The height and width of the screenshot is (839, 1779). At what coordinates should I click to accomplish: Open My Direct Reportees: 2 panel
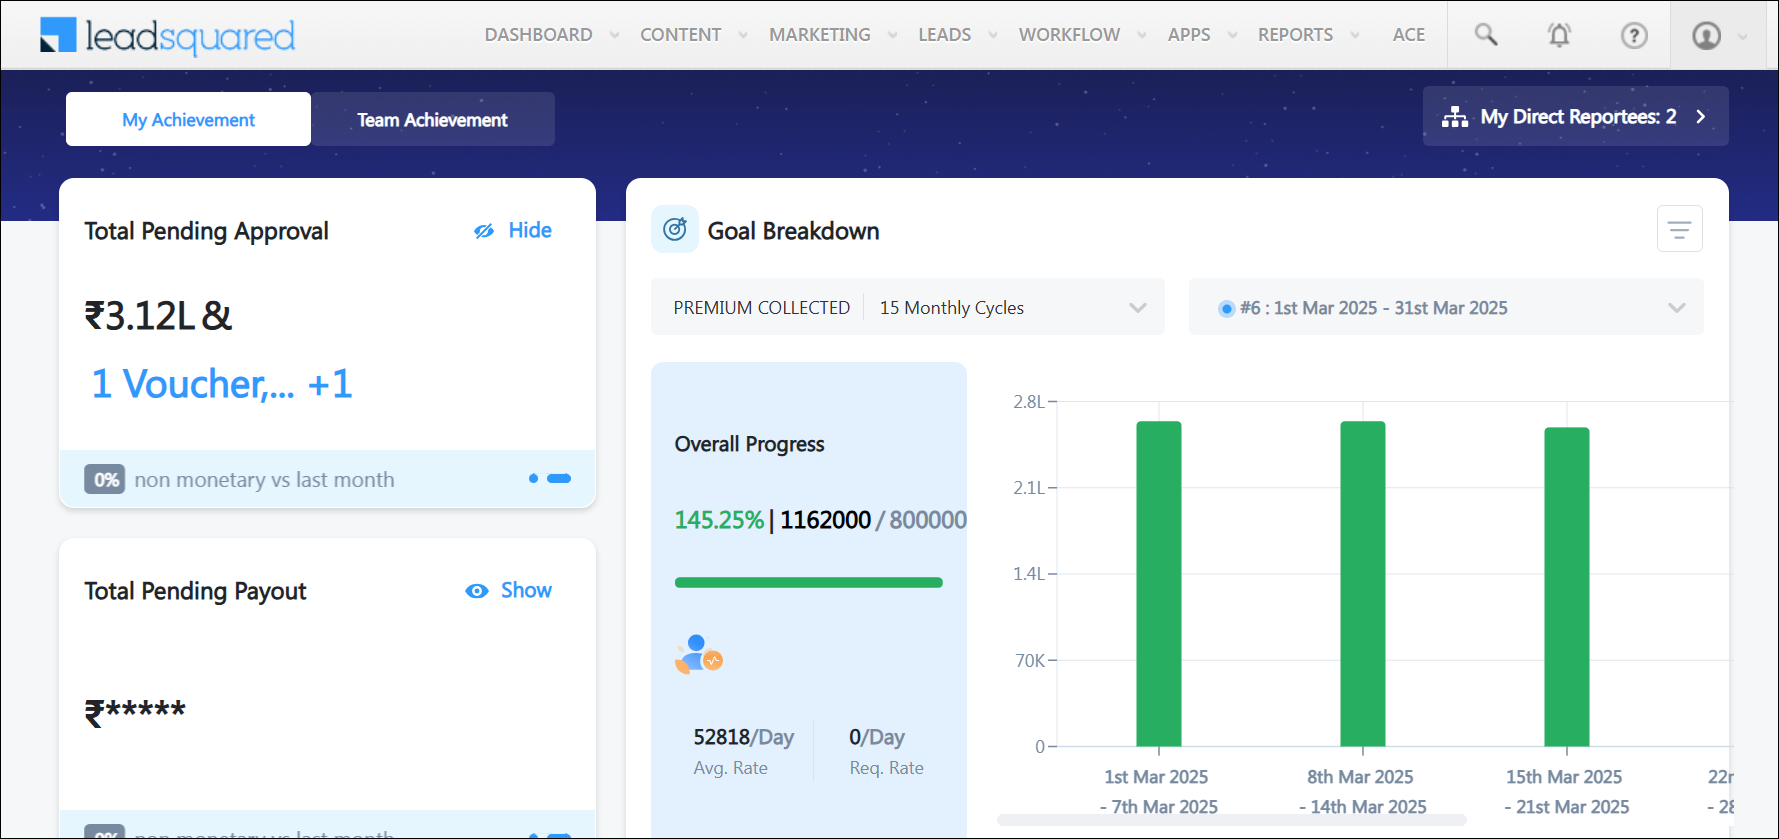click(1576, 117)
